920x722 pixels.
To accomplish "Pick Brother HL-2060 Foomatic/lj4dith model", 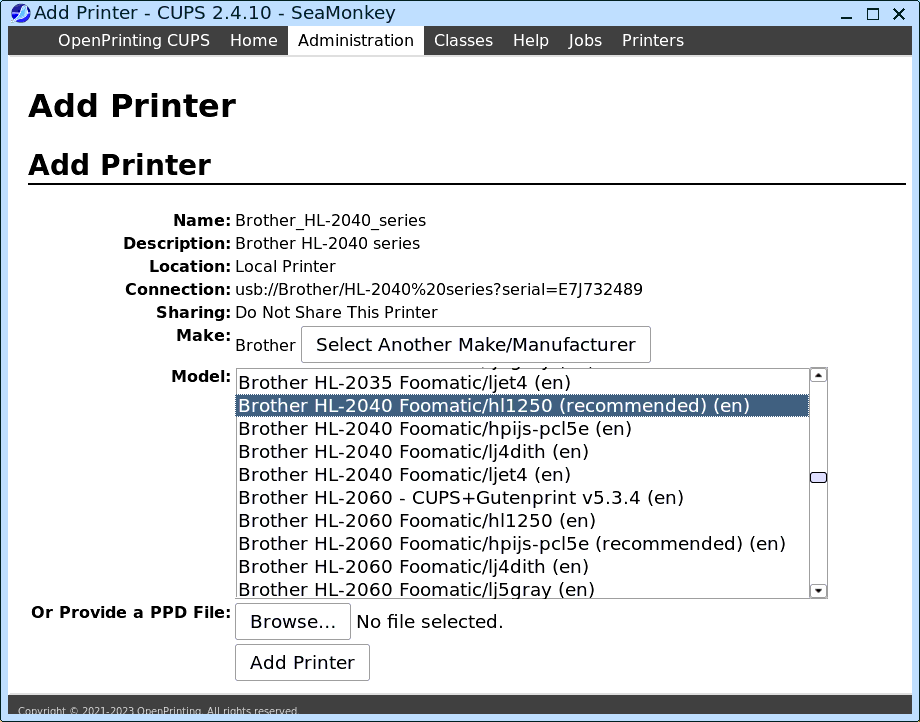I will coord(522,566).
